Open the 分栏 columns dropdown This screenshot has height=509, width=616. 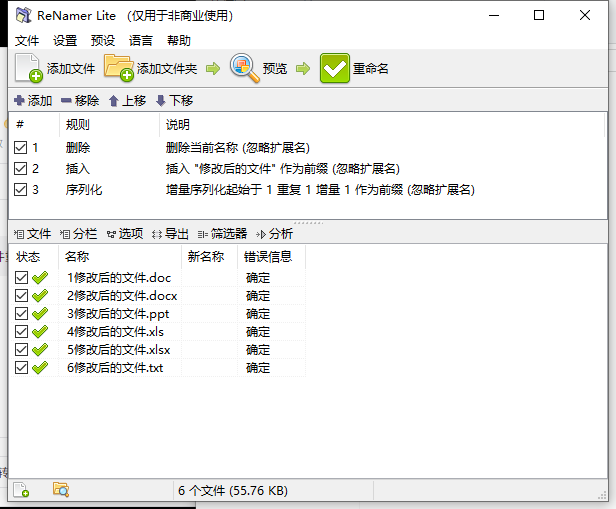tap(78, 234)
